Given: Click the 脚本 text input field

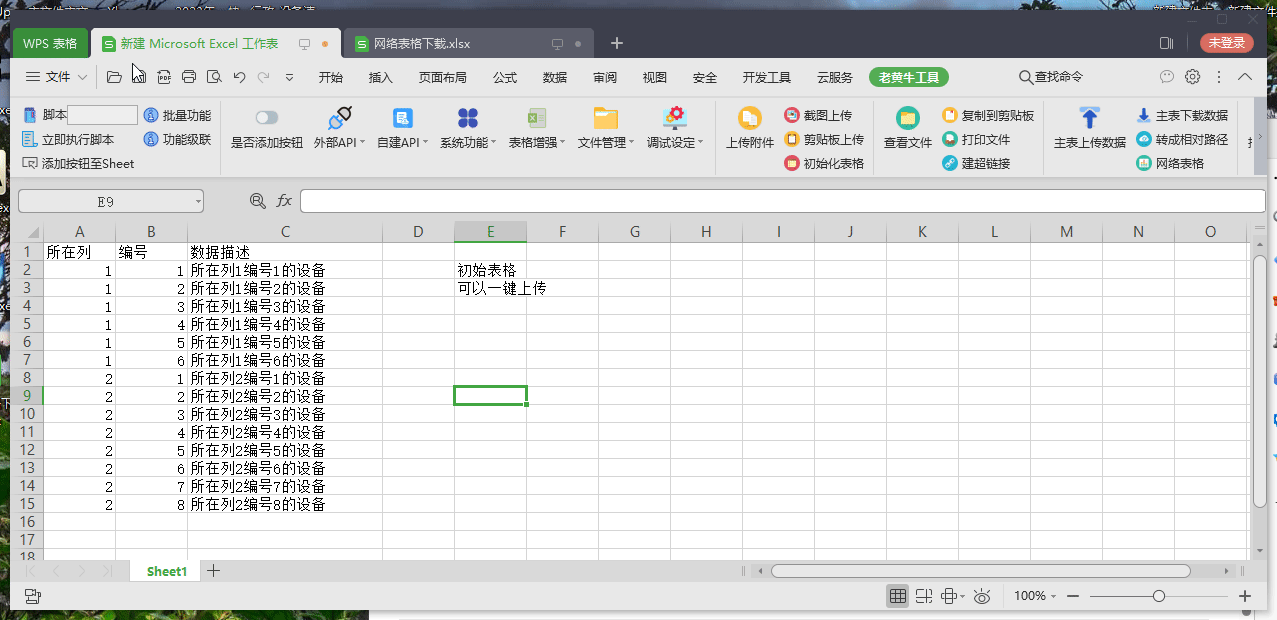Looking at the screenshot, I should point(102,116).
